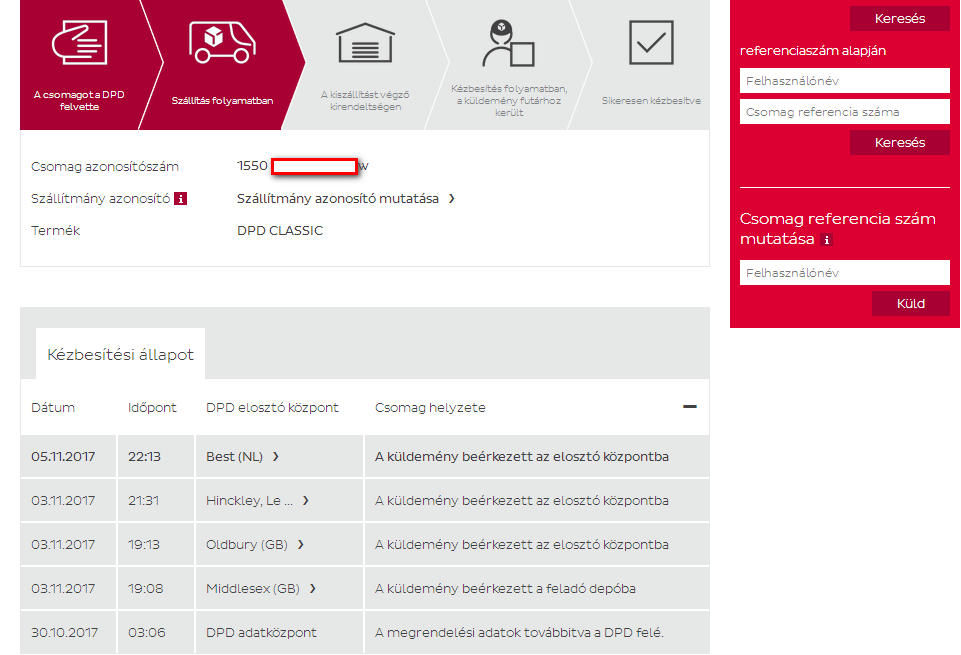Focus Felhasználónév field above Küld button
This screenshot has height=655, width=961.
(x=845, y=273)
